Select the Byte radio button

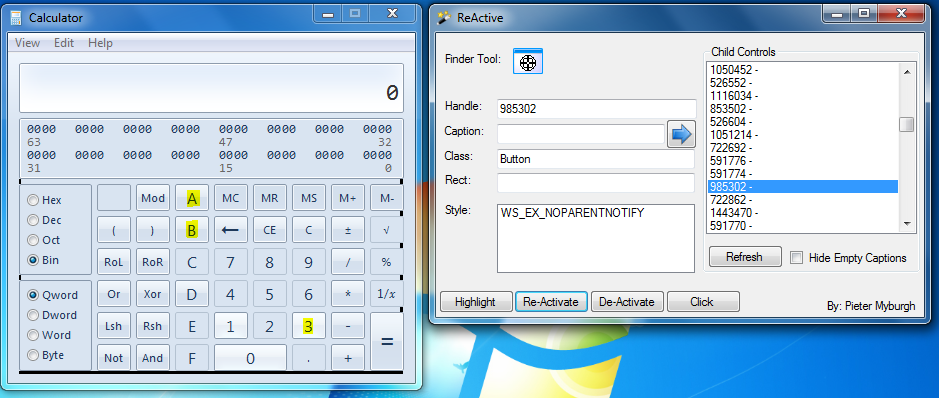[x=33, y=355]
